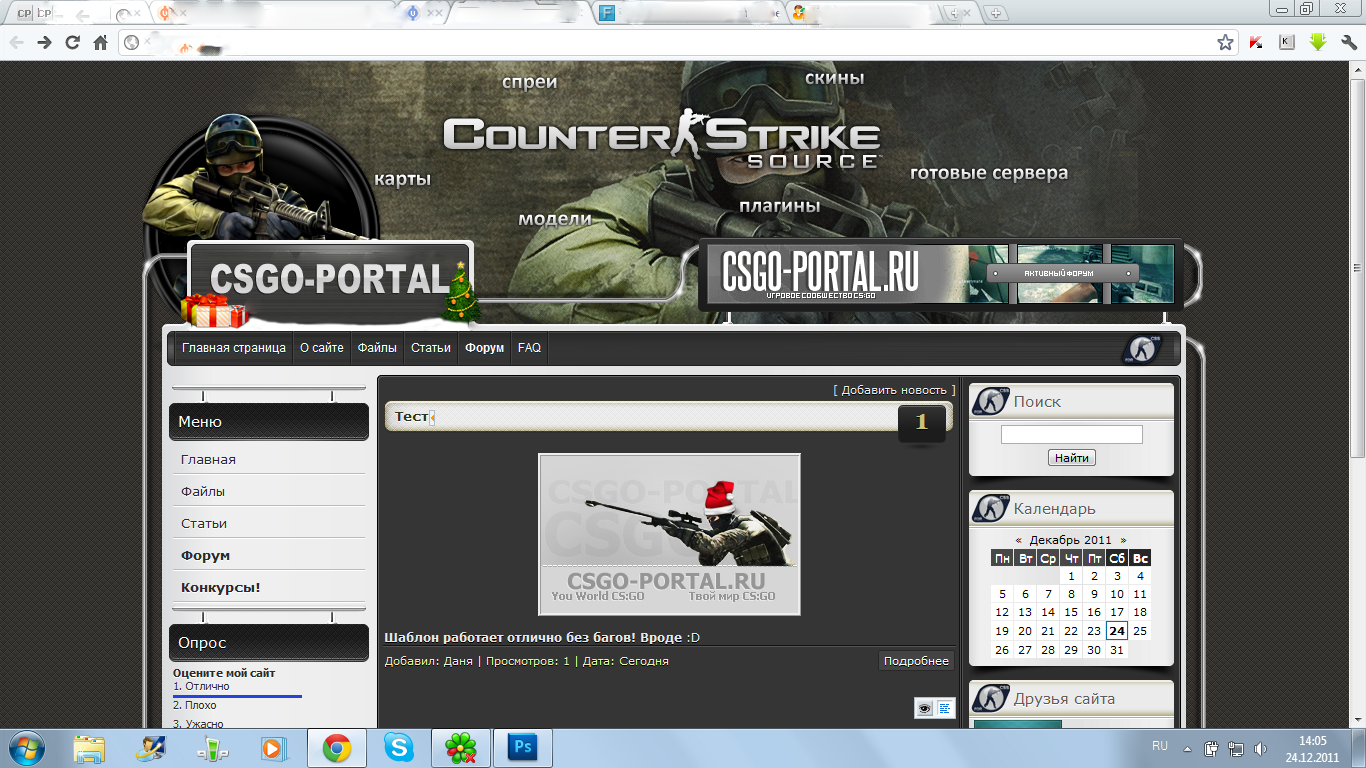The width and height of the screenshot is (1366, 768).
Task: Open Chrome wrench settings menu
Action: [1348, 42]
